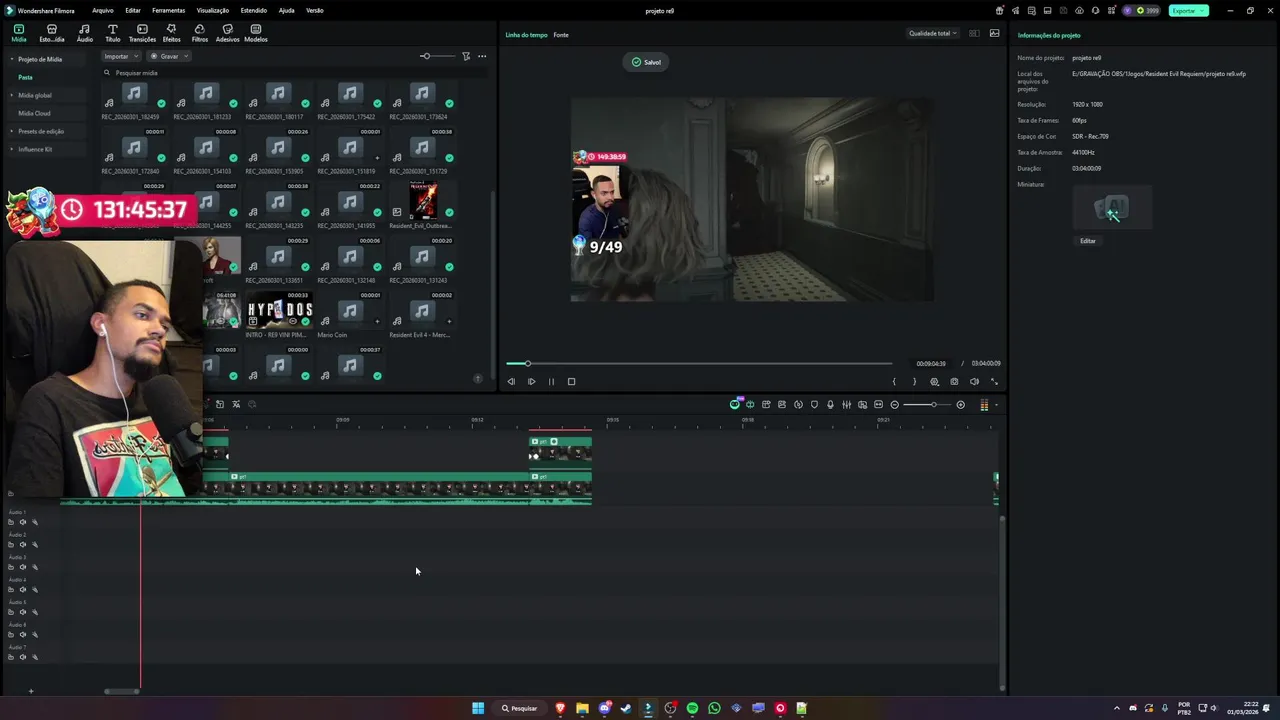Open WhatsApp from the taskbar
The image size is (1280, 720).
pyautogui.click(x=714, y=708)
